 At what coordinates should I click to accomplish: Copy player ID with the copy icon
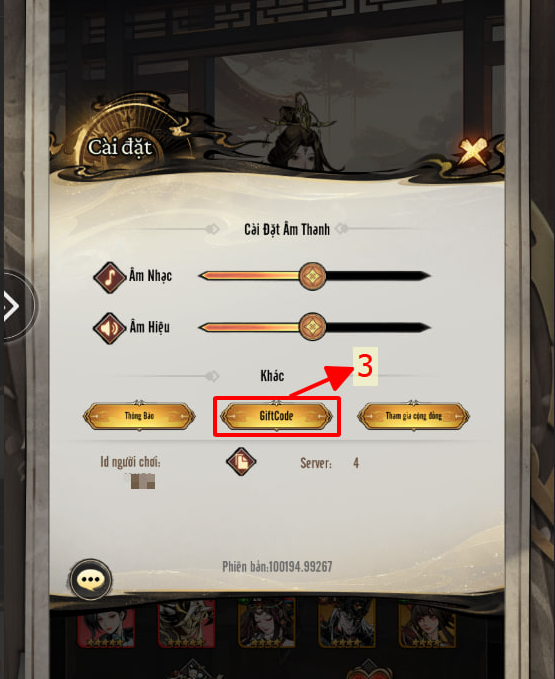coord(241,462)
